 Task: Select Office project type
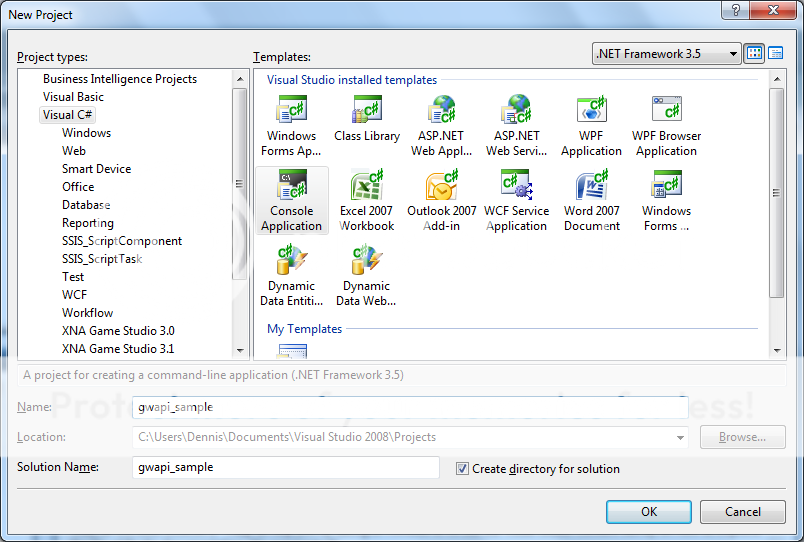78,187
